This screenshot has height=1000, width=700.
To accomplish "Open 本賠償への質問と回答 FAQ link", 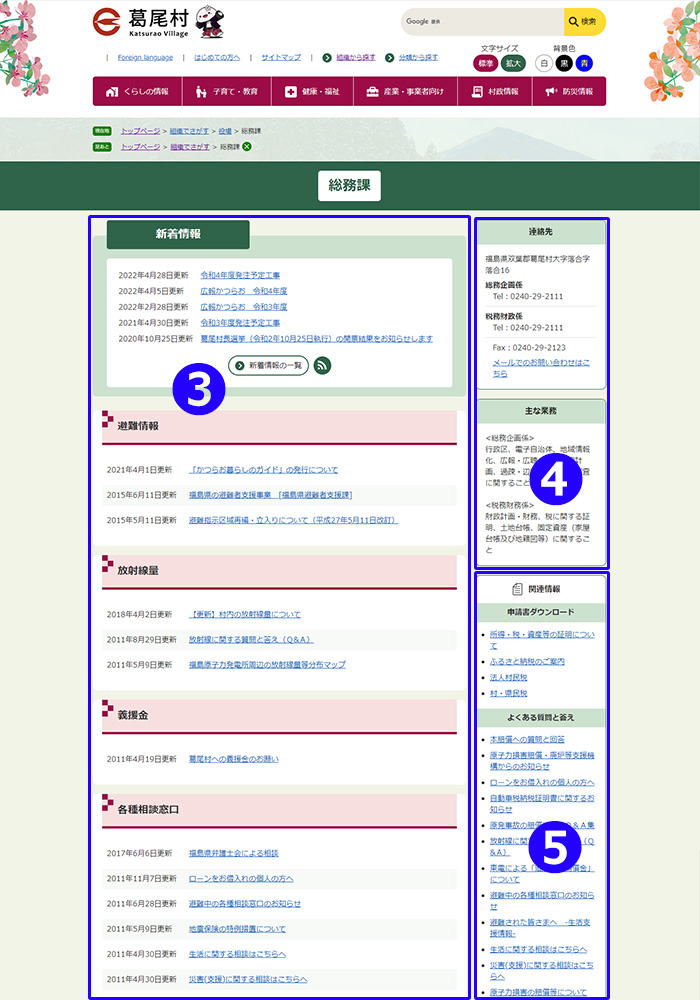I will coord(527,740).
